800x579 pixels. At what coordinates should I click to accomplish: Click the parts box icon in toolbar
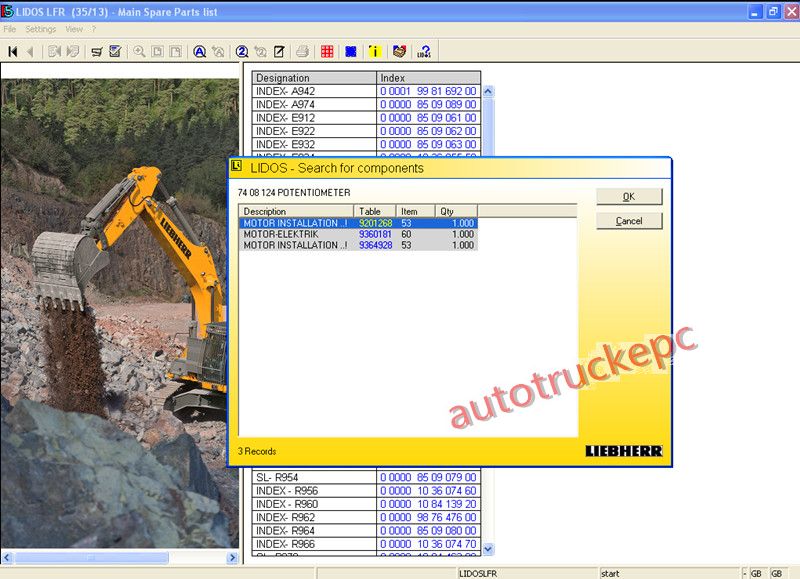pos(399,52)
